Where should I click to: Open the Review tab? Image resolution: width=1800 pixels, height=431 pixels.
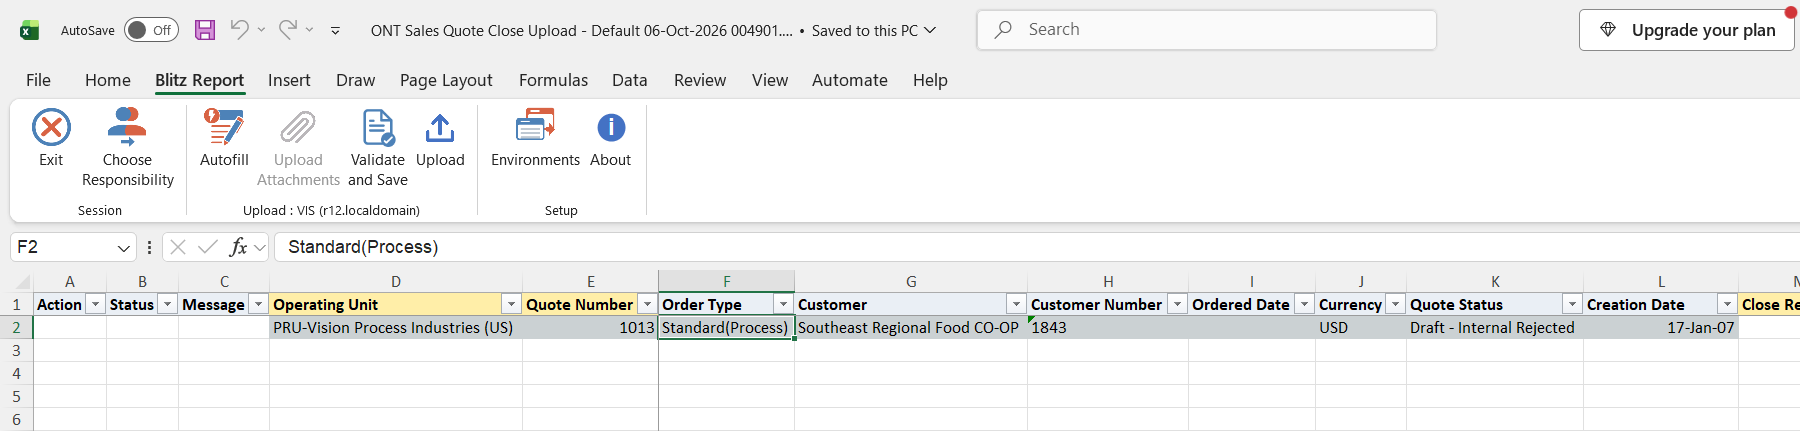700,80
